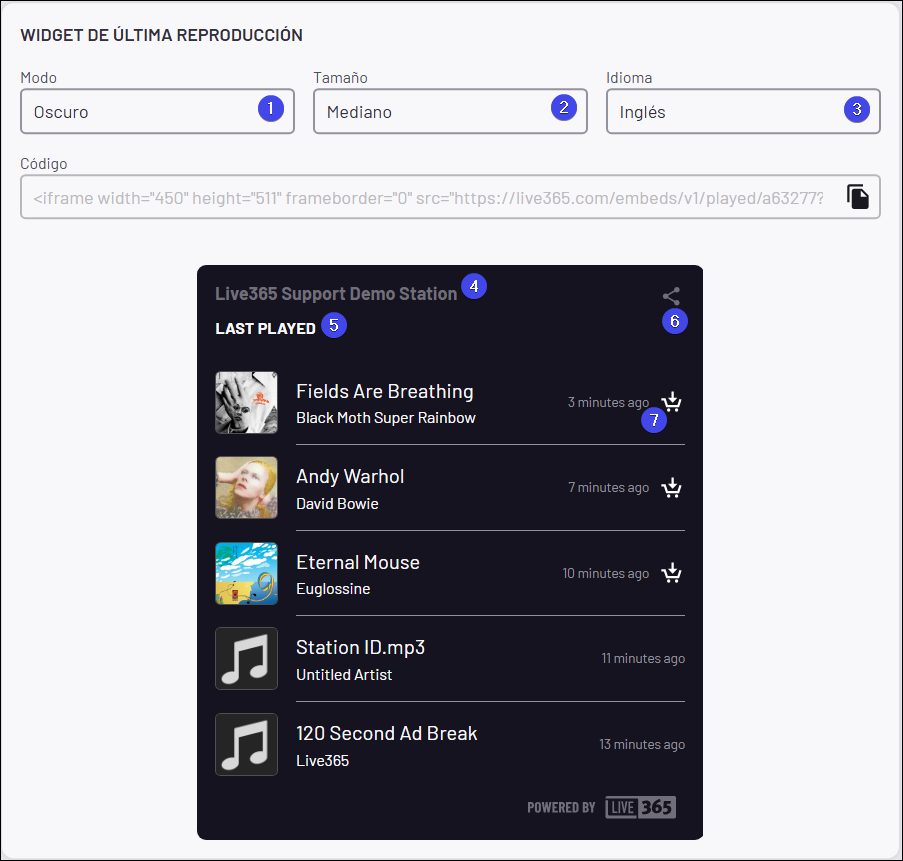Click the artist name Euglossine

(x=333, y=589)
